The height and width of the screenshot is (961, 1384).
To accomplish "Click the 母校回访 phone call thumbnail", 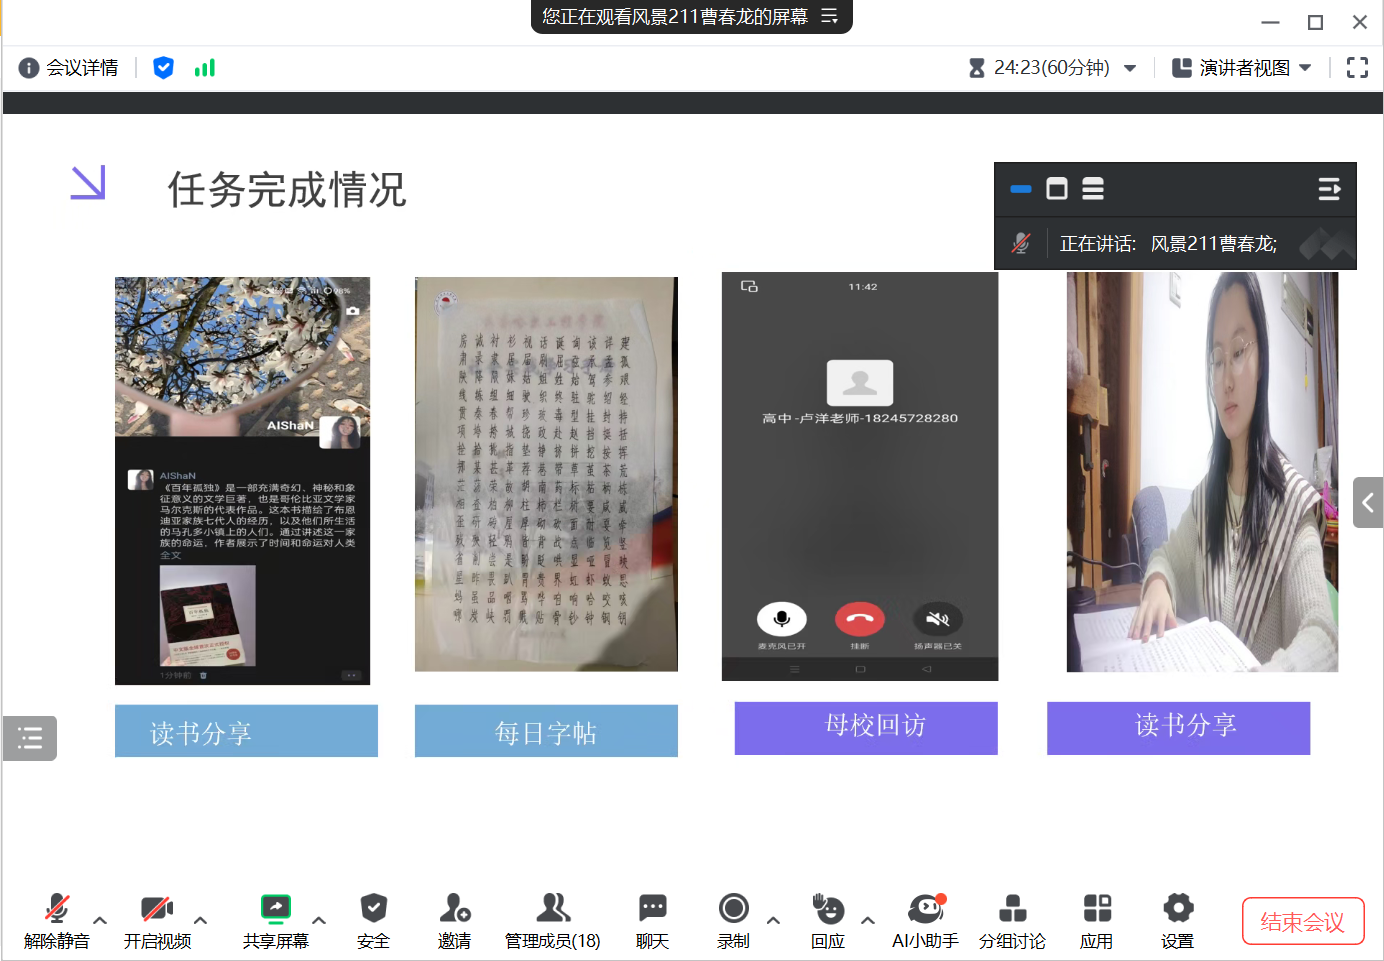I will click(860, 476).
